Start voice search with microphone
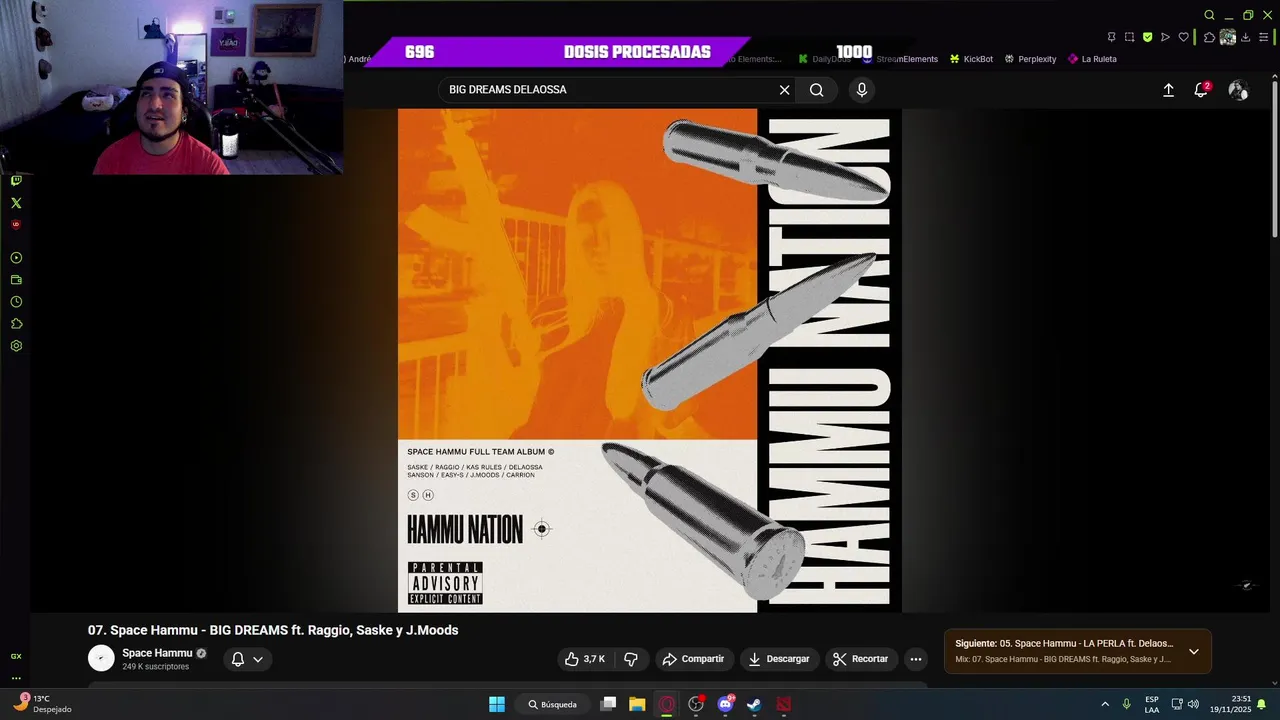 pos(862,90)
